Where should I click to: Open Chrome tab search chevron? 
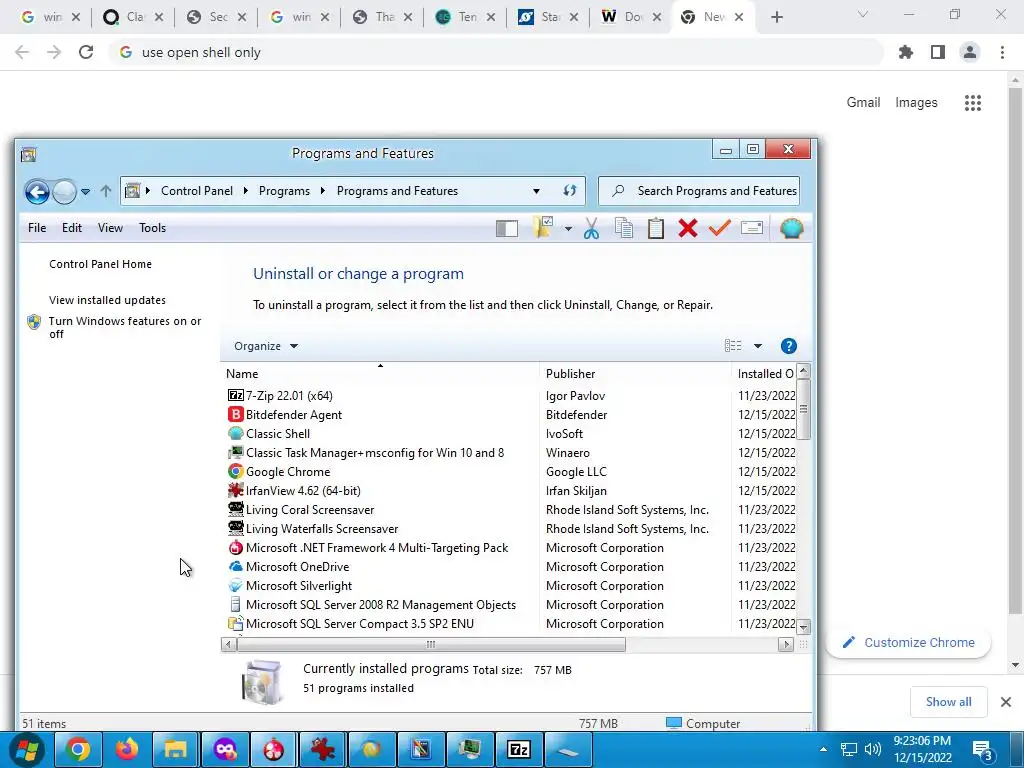[862, 14]
